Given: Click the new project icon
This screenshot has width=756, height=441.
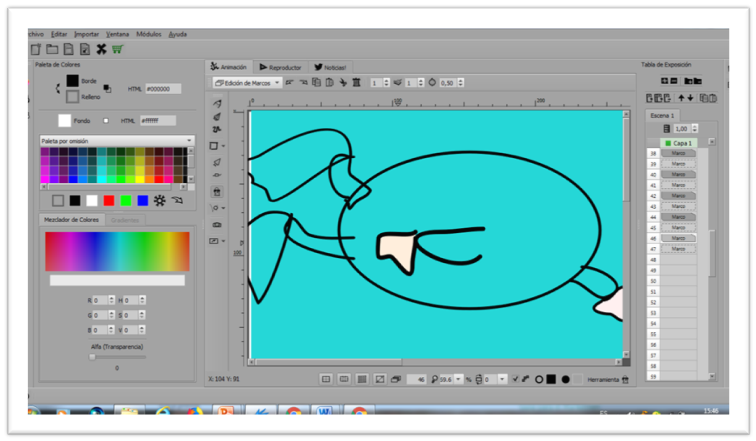Looking at the screenshot, I should coord(36,49).
